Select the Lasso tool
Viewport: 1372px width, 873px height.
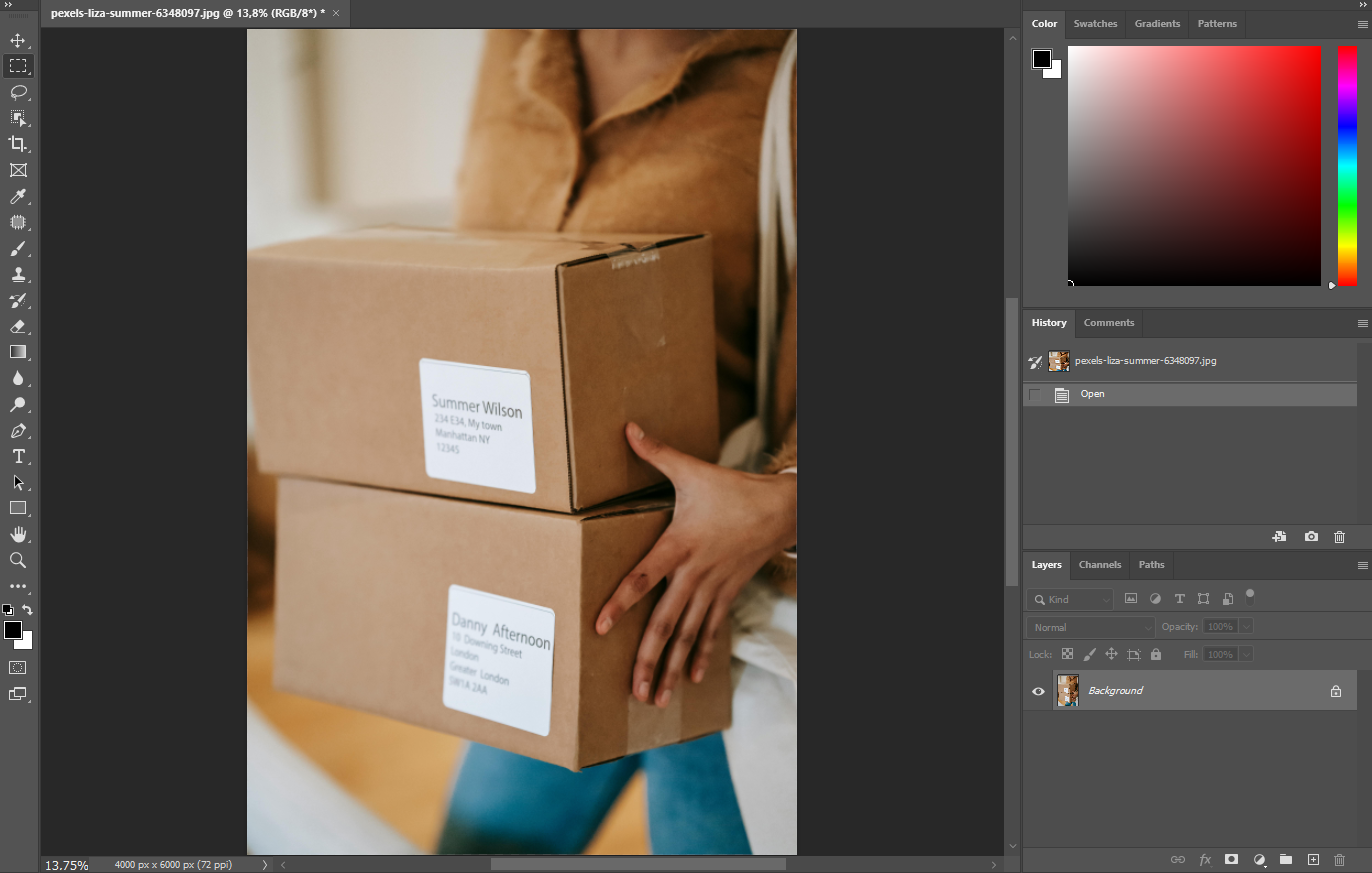pos(18,92)
